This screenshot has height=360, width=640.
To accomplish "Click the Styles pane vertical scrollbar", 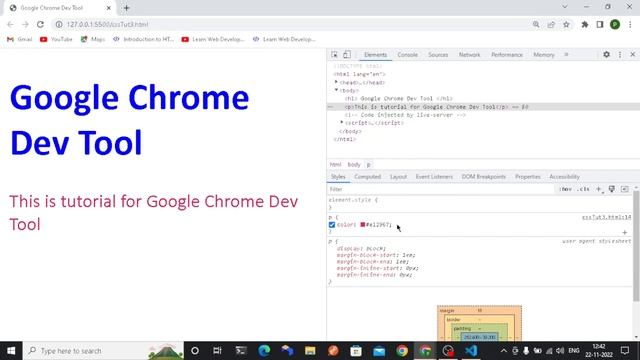I will tap(636, 247).
